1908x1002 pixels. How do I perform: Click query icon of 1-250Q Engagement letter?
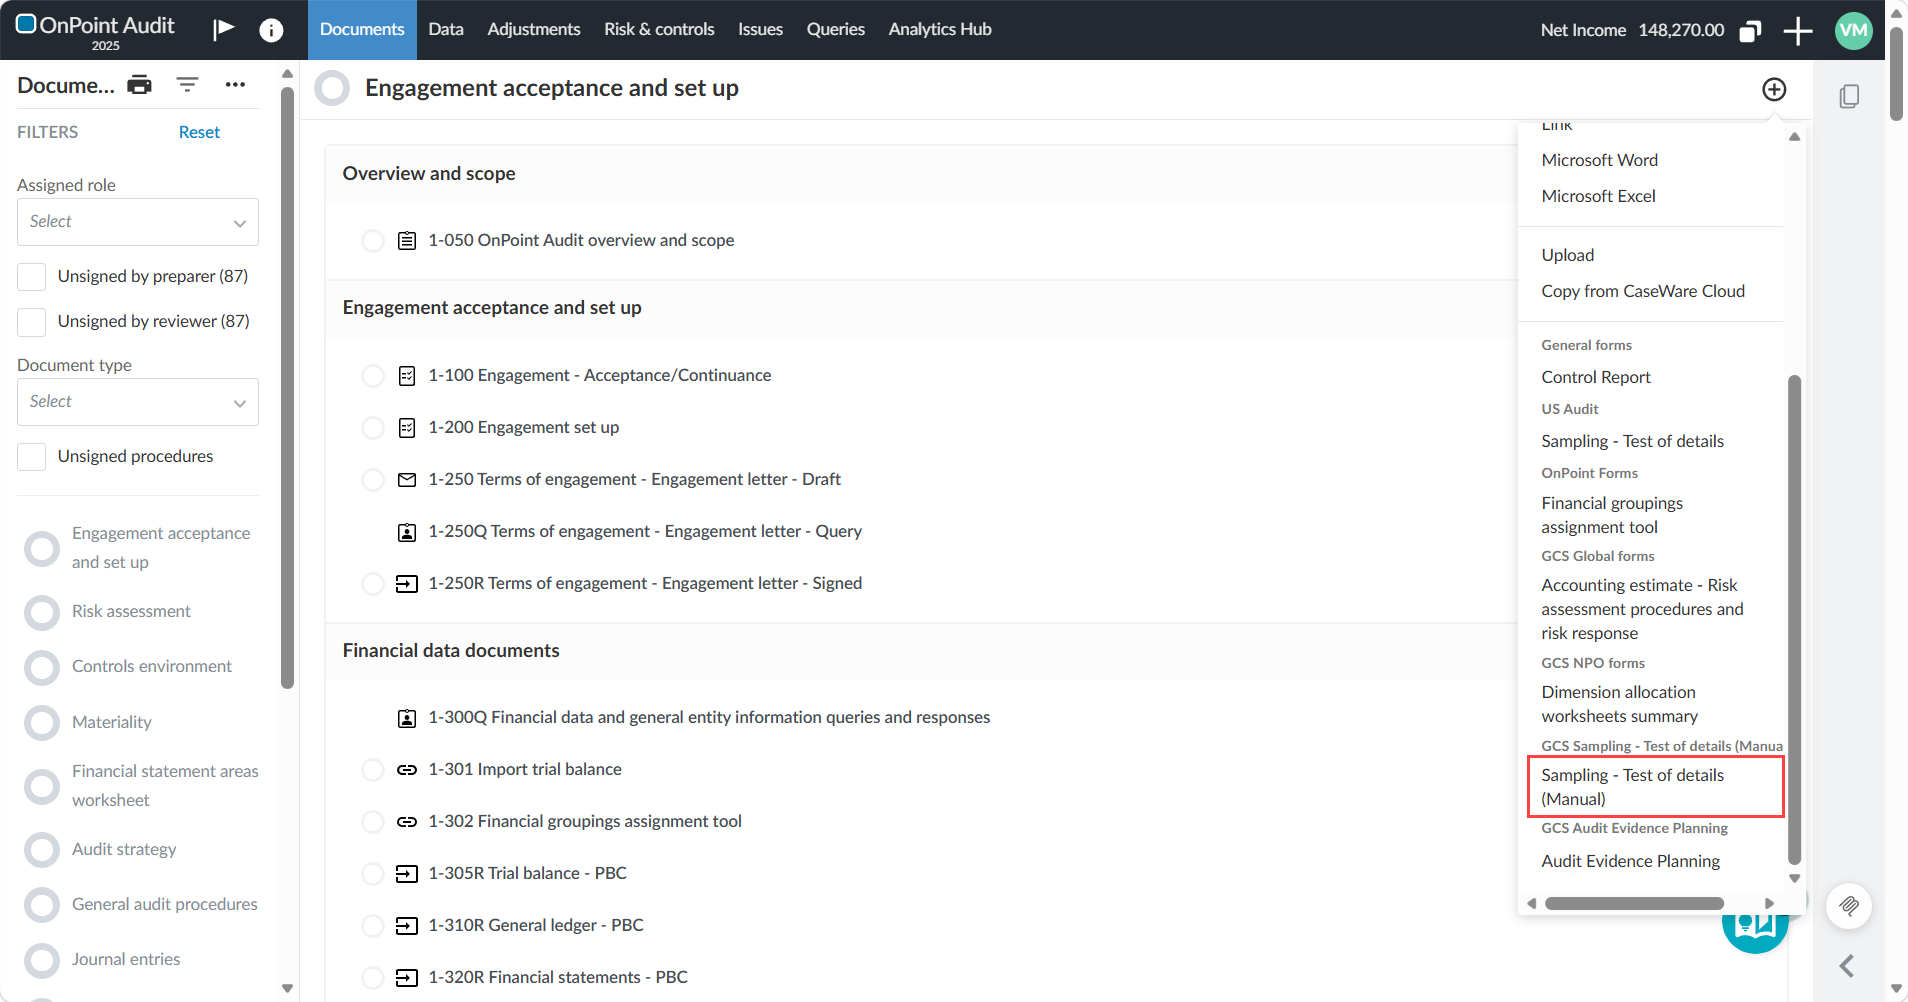click(407, 532)
